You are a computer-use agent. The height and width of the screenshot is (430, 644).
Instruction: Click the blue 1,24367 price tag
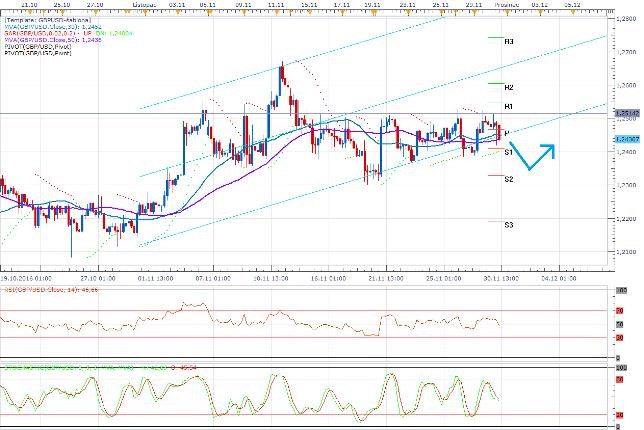628,140
